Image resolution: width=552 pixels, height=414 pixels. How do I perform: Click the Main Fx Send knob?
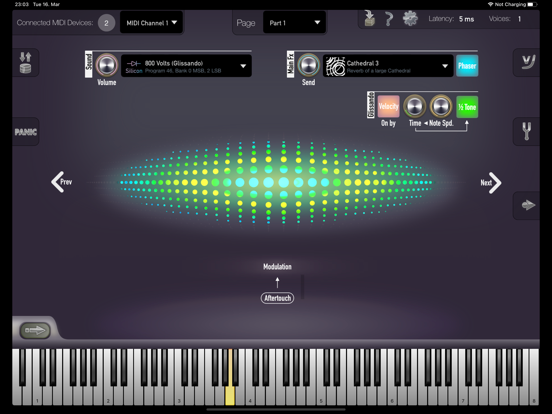(x=308, y=65)
